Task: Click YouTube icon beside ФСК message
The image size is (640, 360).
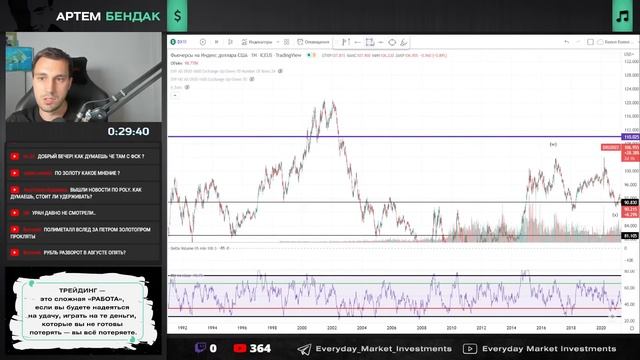Action: coord(15,156)
